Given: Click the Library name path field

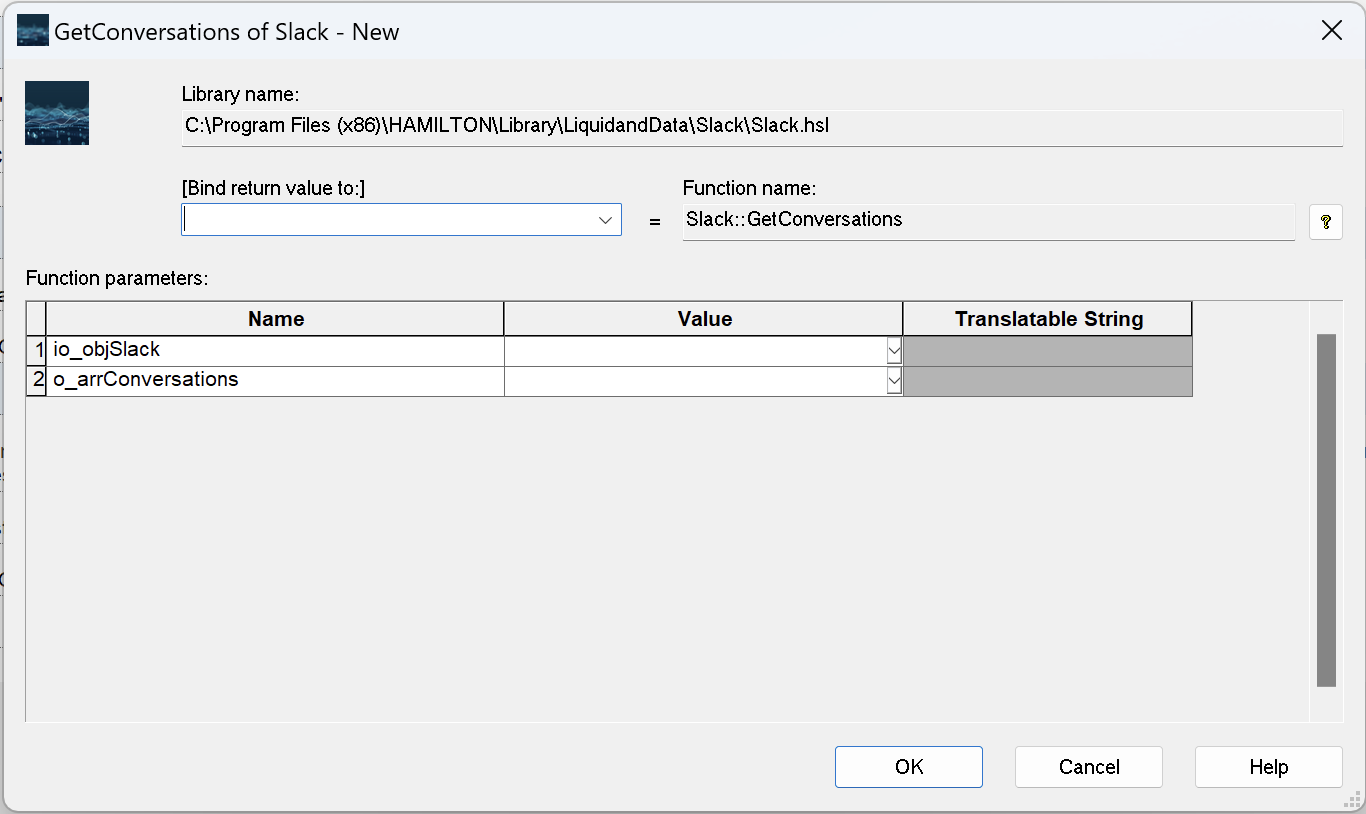Looking at the screenshot, I should pos(762,127).
